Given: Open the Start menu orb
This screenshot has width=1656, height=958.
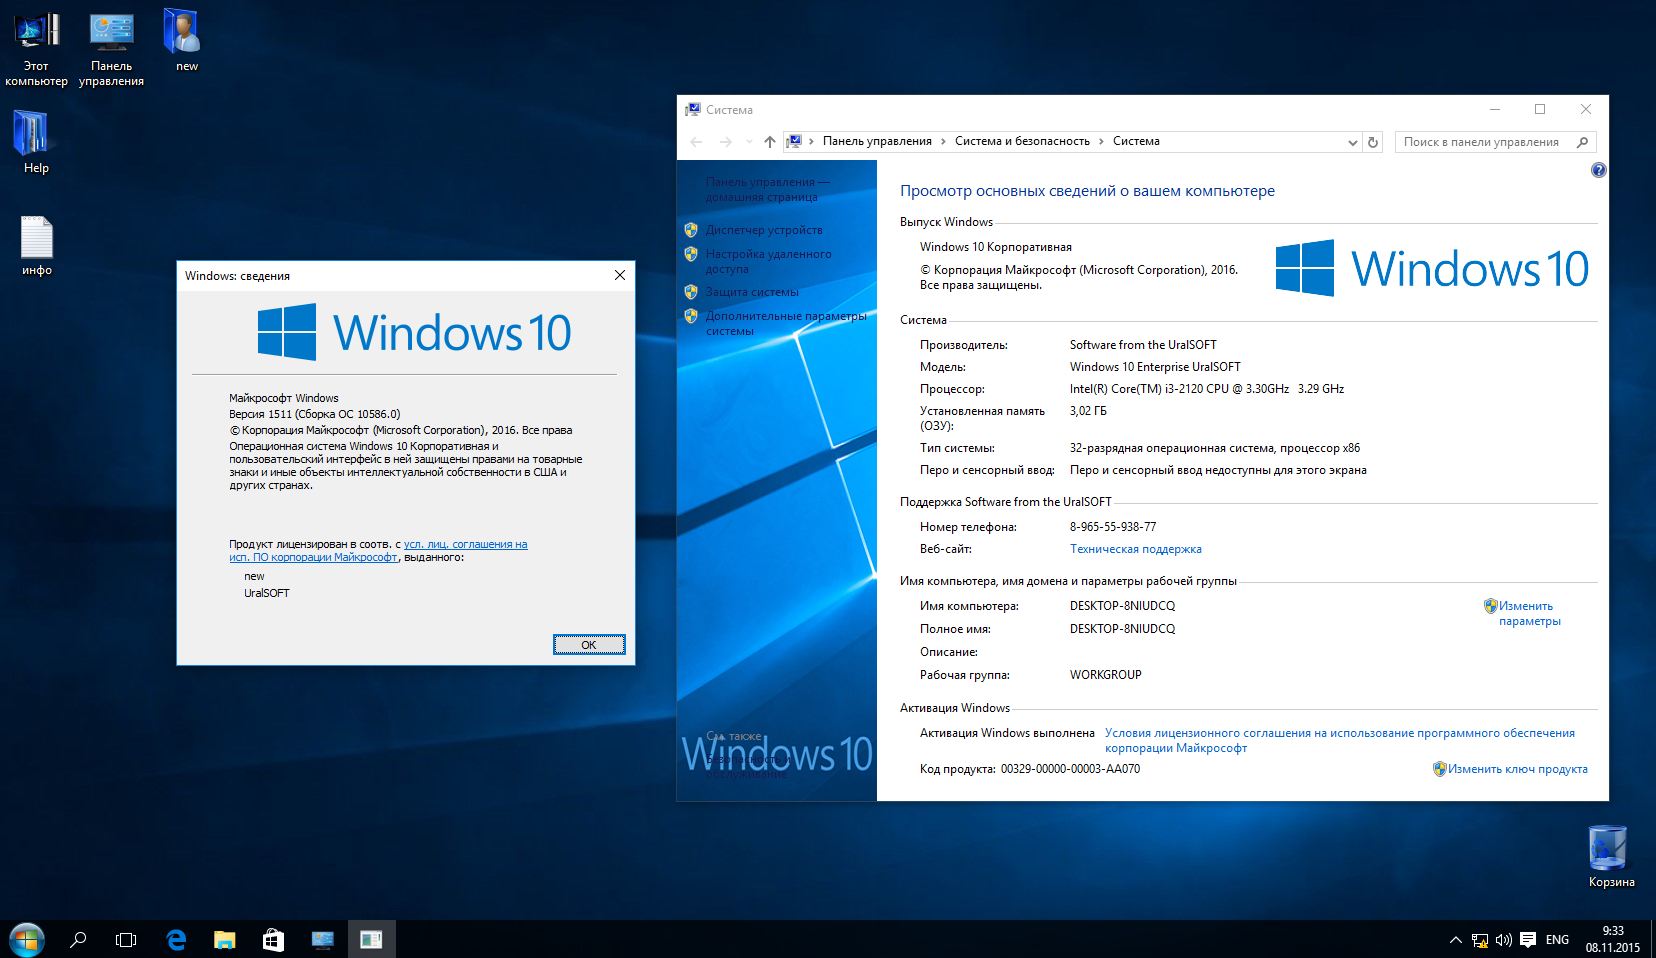Looking at the screenshot, I should (27, 939).
